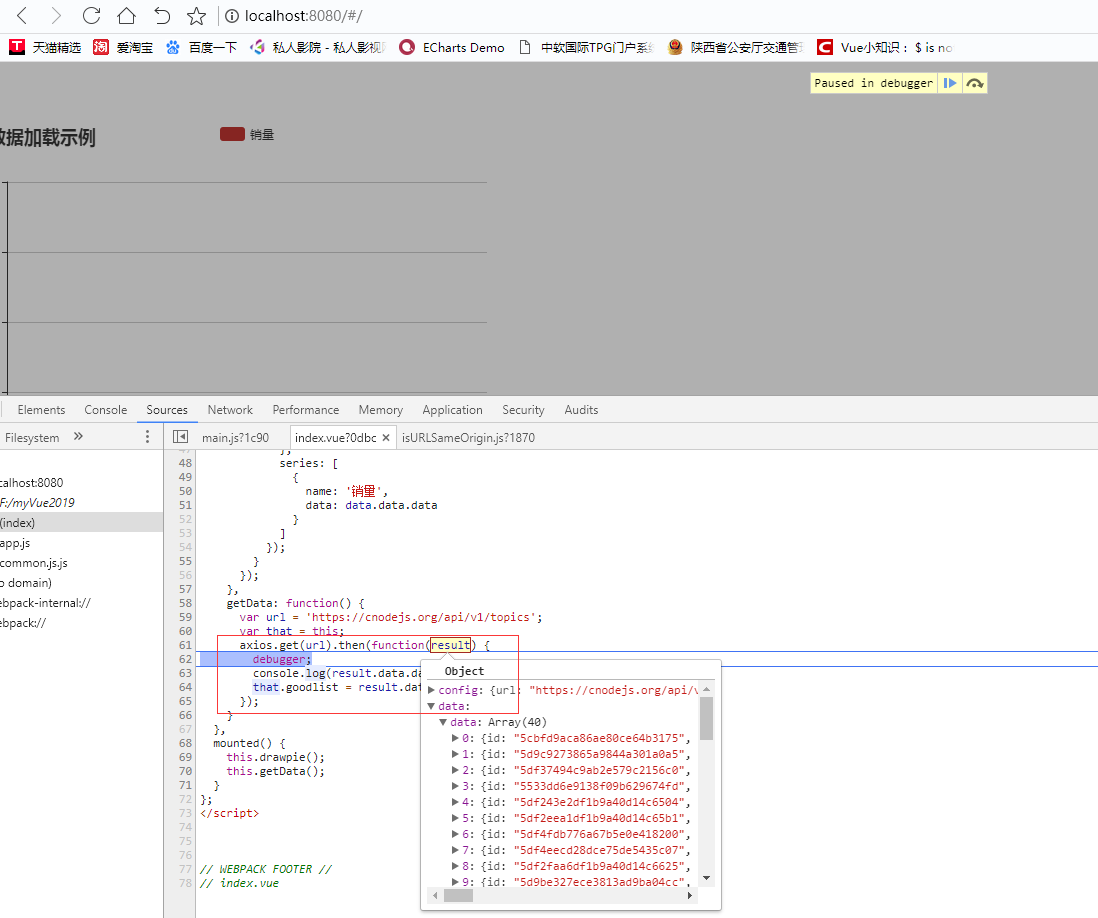Open the main.js?1c90 source tab
The image size is (1098, 918).
click(x=235, y=437)
